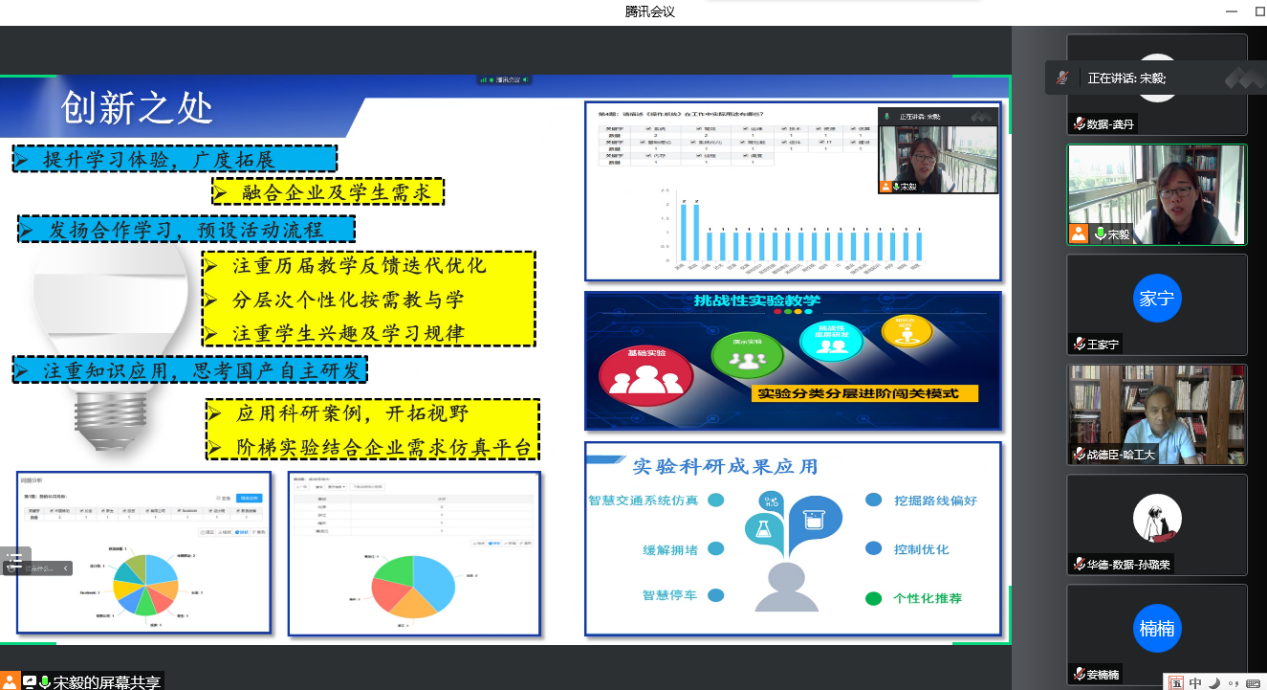Click muted mic icon for 战德臣-哈工大
The height and width of the screenshot is (690, 1267).
click(1079, 454)
